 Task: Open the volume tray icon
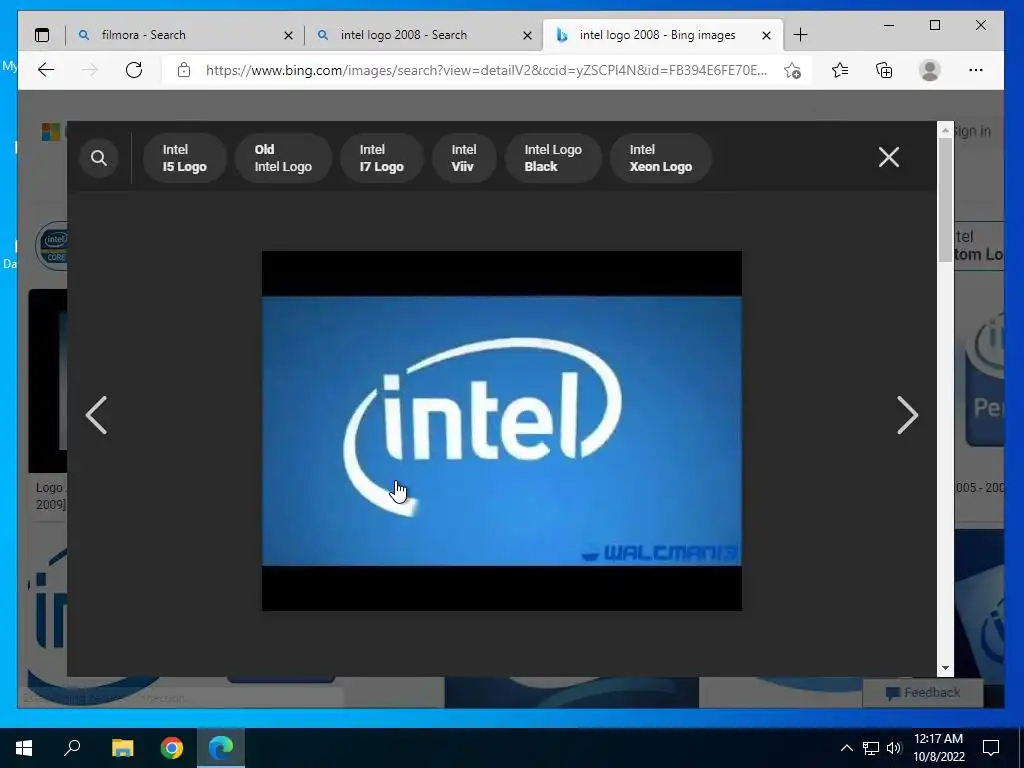click(894, 748)
